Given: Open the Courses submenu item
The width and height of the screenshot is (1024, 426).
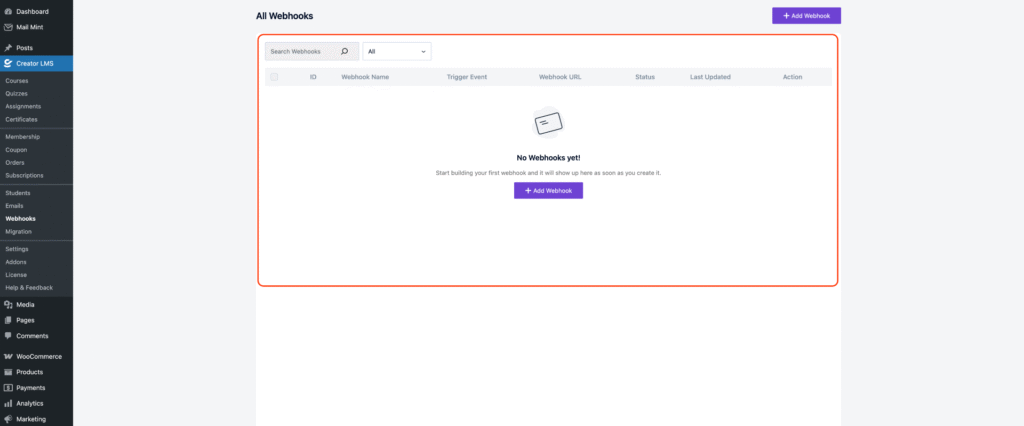Looking at the screenshot, I should [17, 81].
